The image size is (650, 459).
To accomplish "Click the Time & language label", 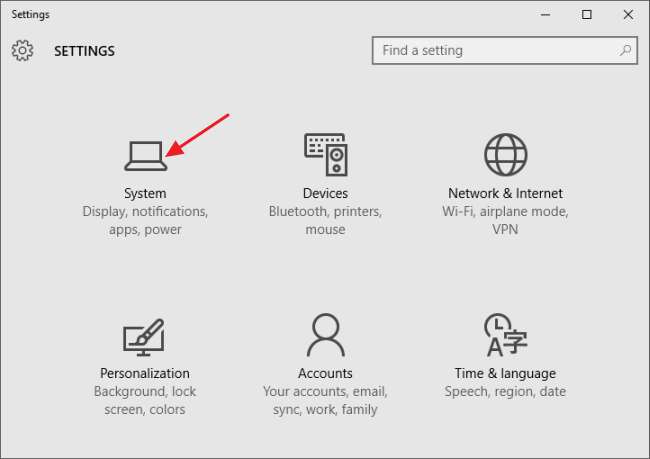I will 505,373.
